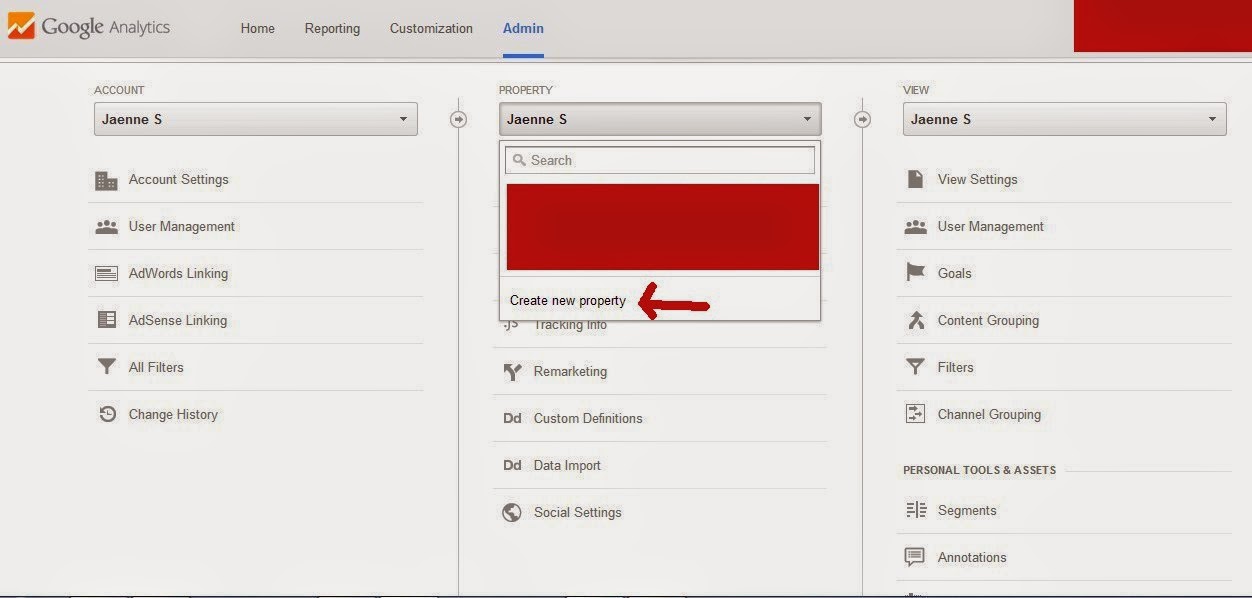
Task: Click the view User Management people icon
Action: tap(915, 227)
